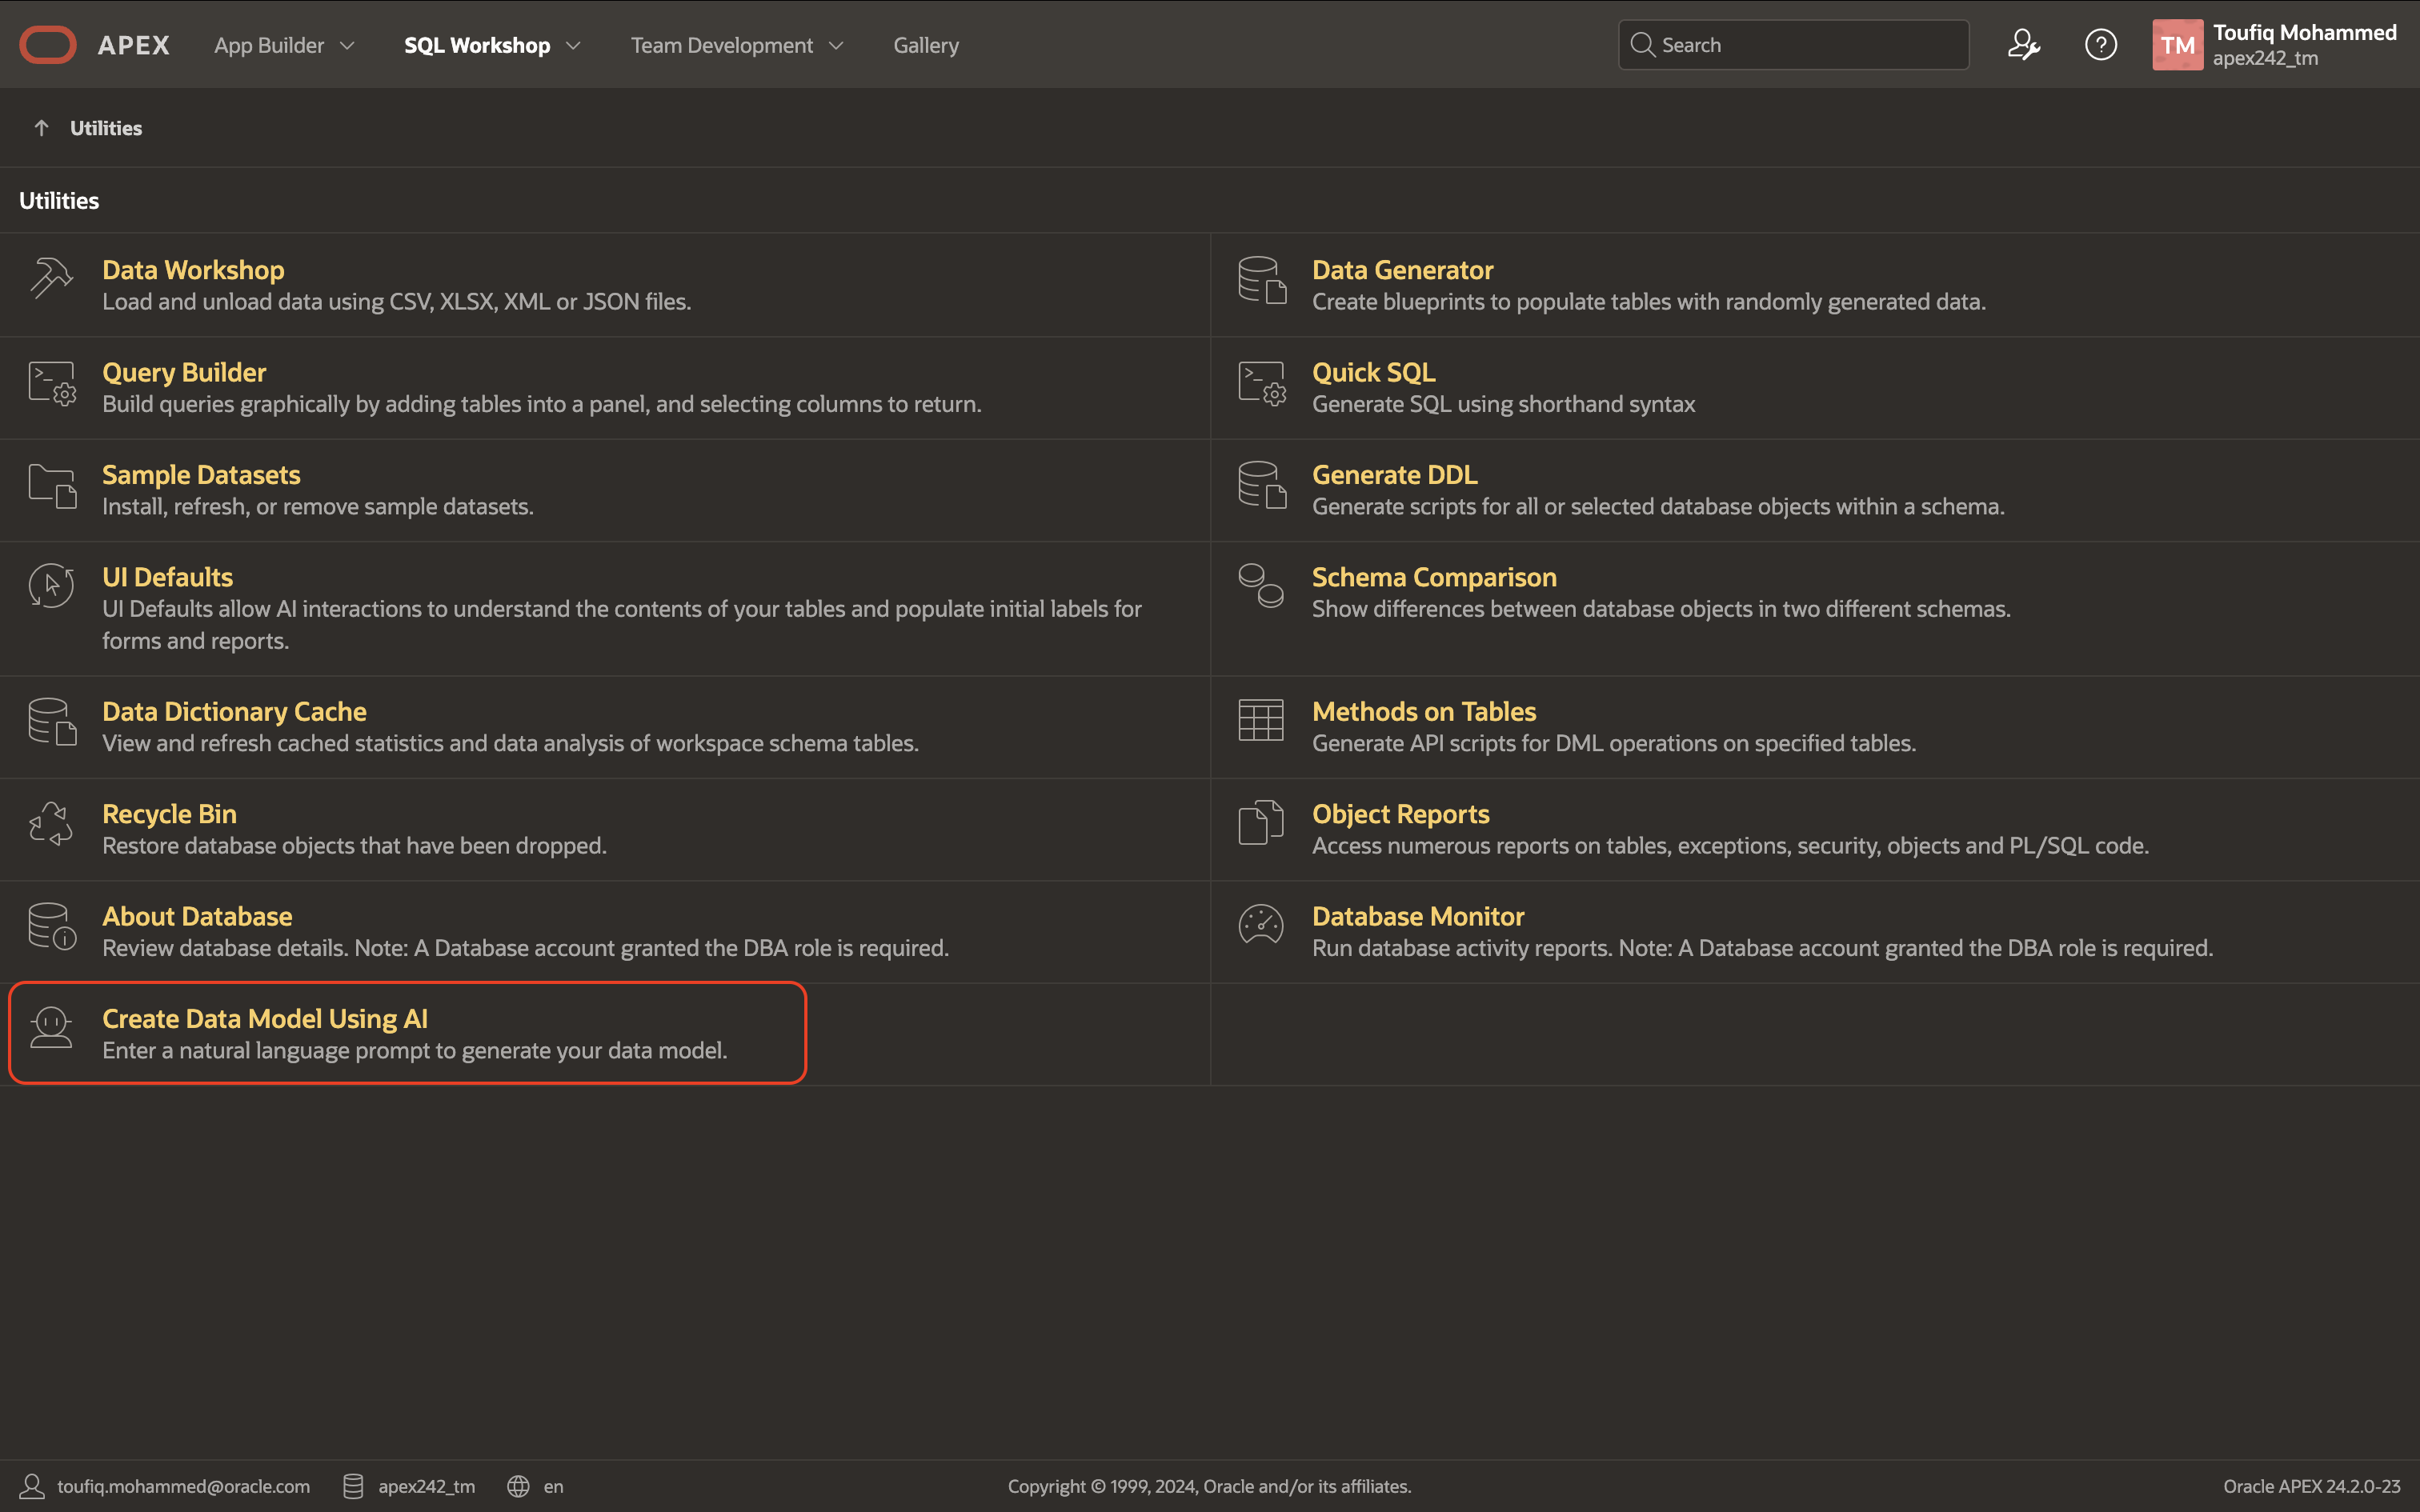
Task: Expand the App Builder dropdown chevron
Action: [348, 46]
